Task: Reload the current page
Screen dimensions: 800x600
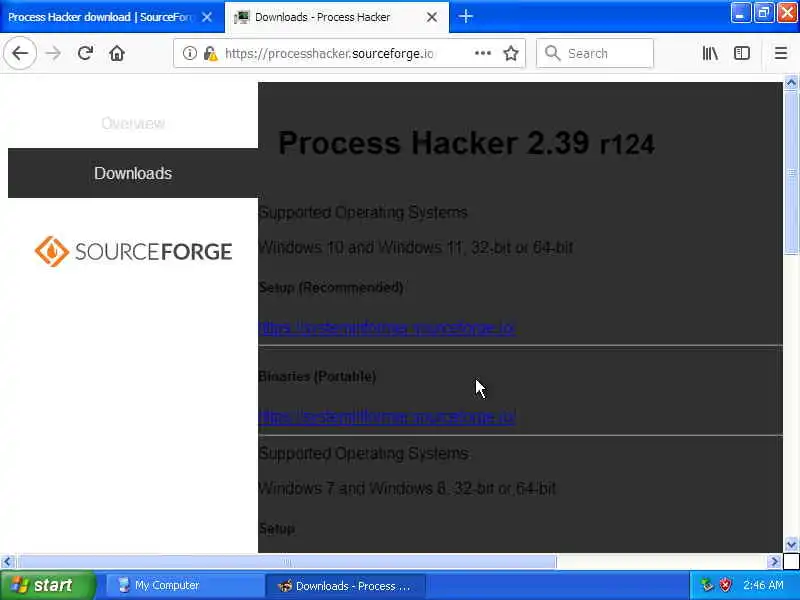Action: tap(85, 53)
